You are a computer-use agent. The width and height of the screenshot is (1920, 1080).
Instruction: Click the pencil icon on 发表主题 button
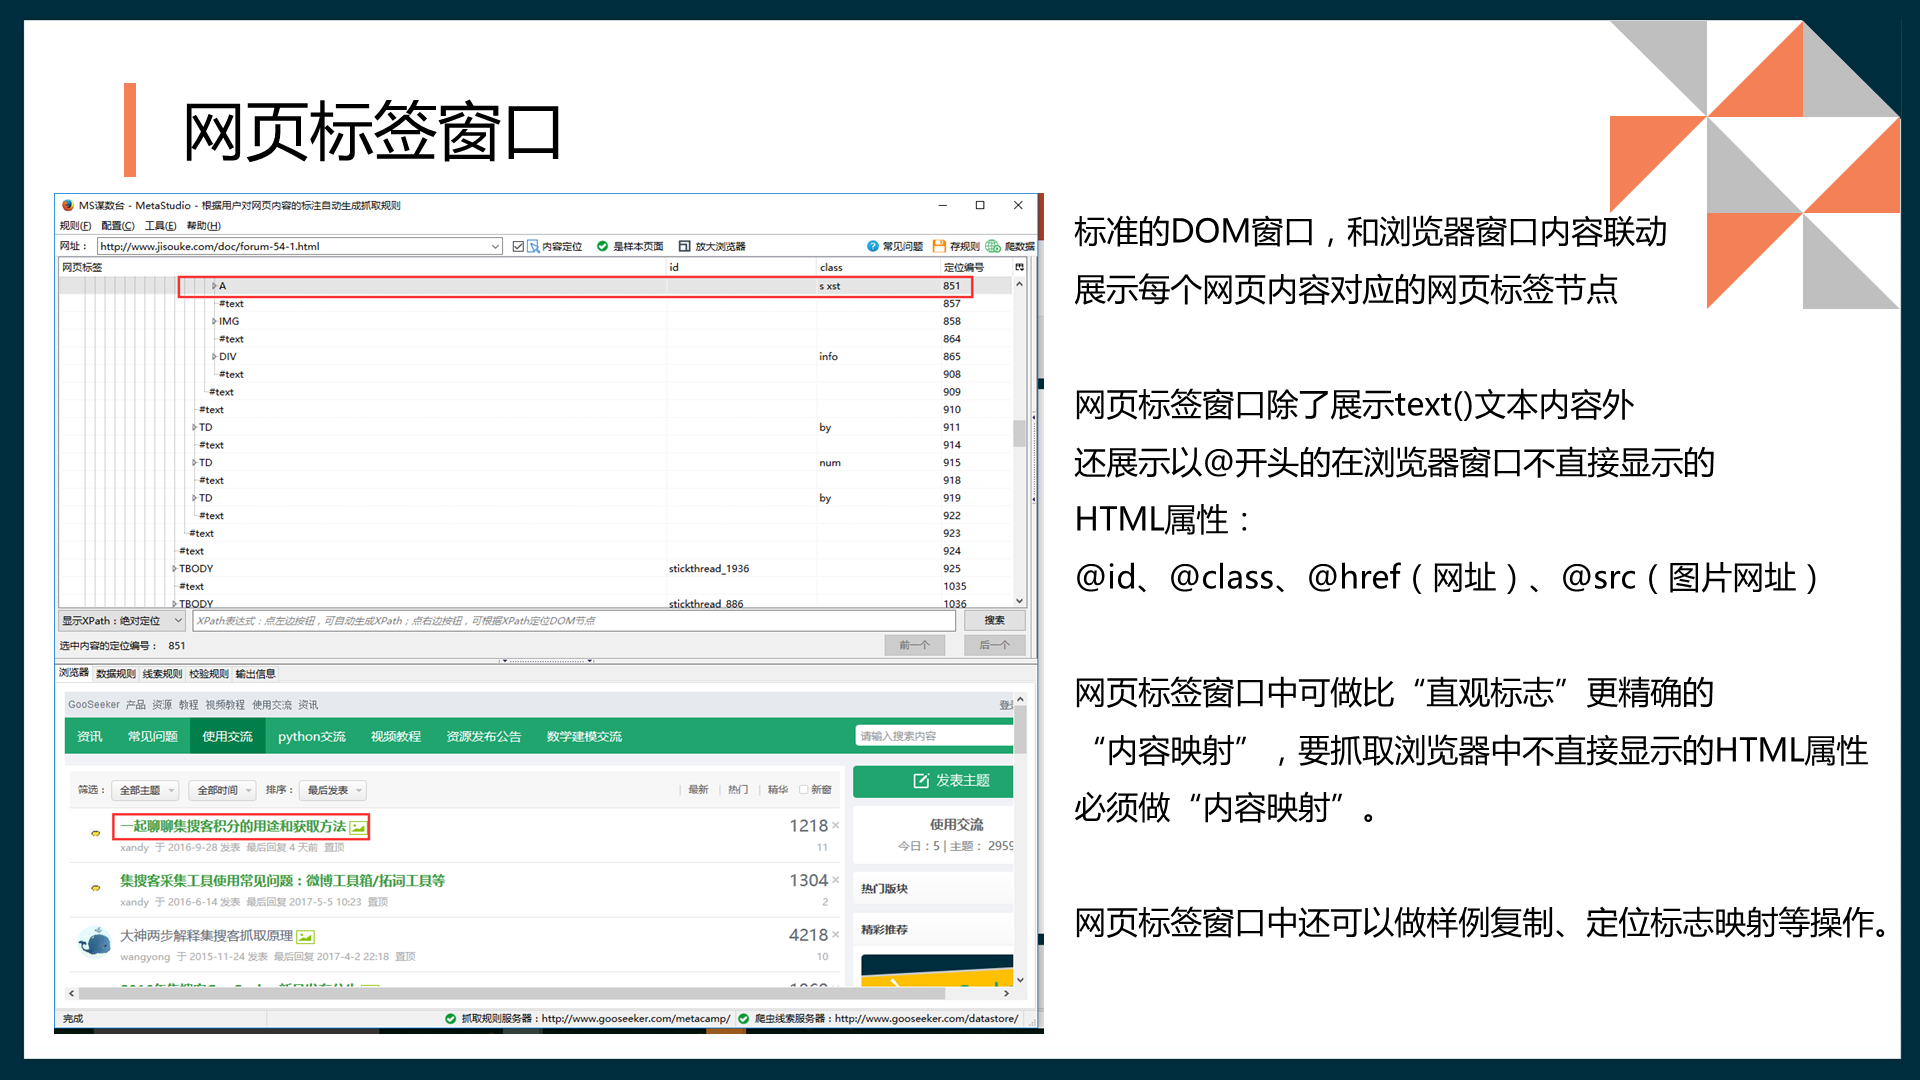921,781
